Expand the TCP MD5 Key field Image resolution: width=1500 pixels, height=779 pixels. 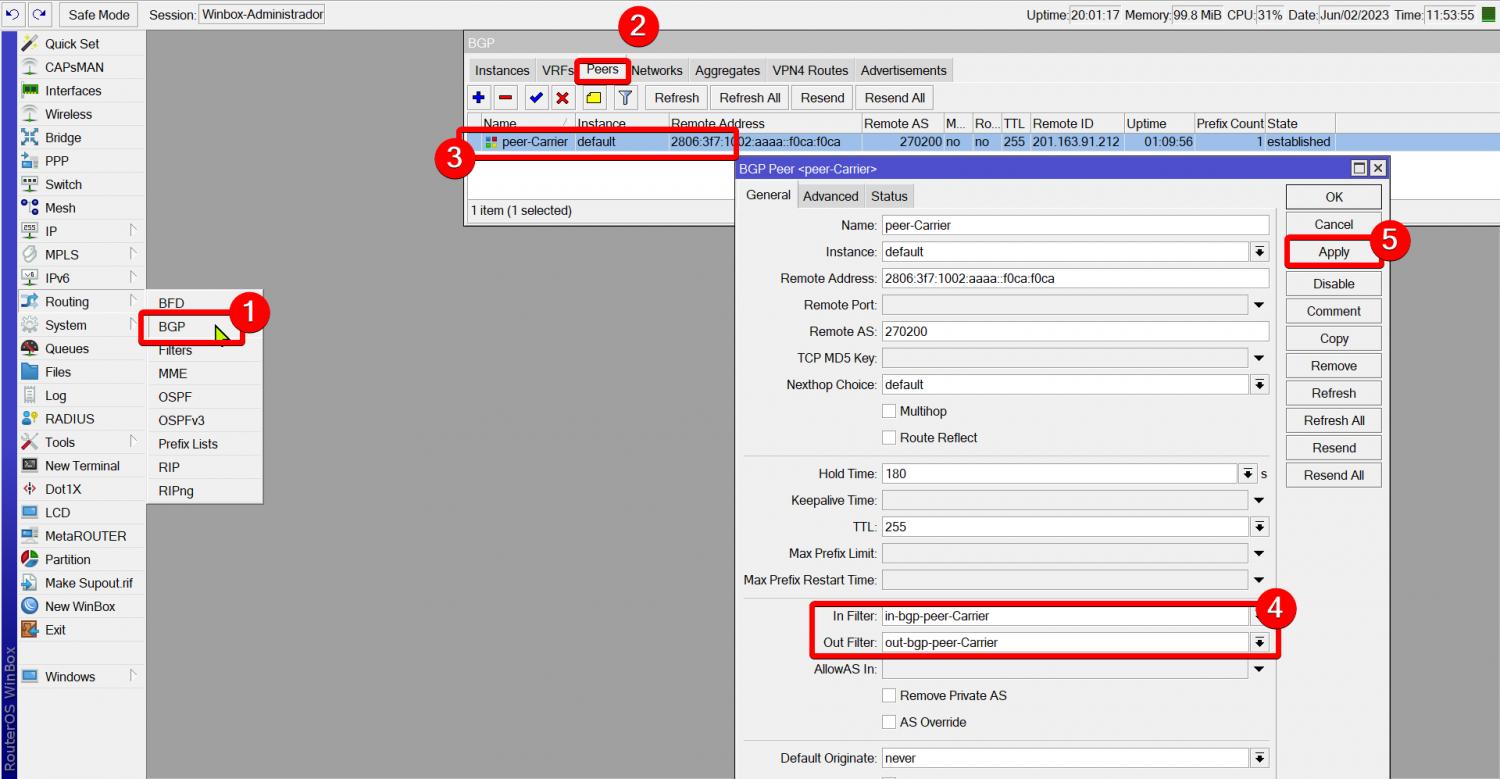pyautogui.click(x=1259, y=358)
